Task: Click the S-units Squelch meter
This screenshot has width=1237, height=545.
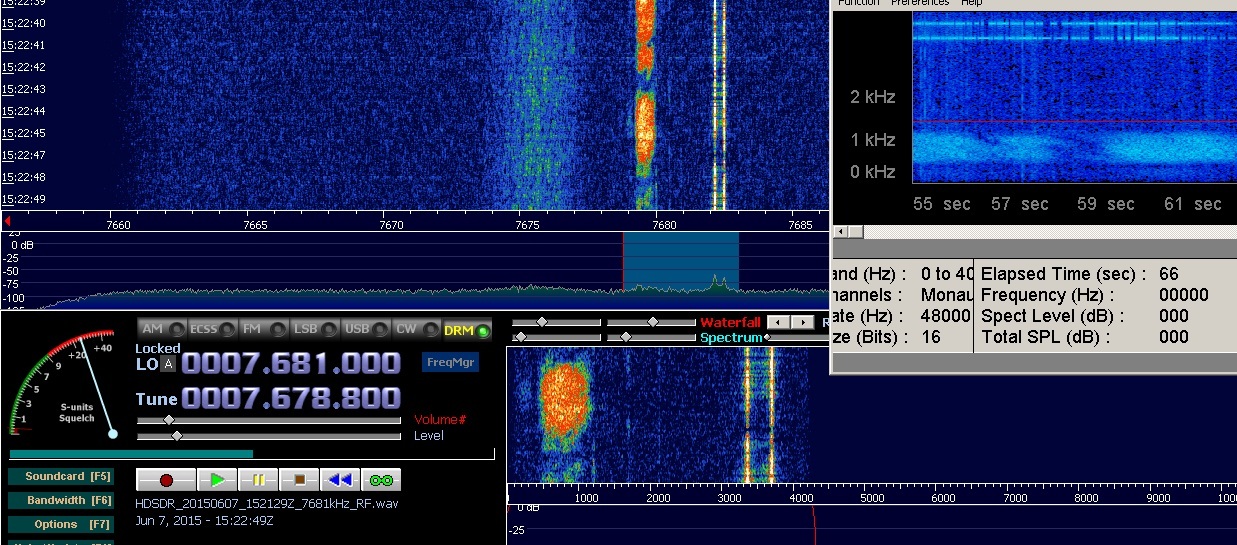Action: pyautogui.click(x=63, y=385)
